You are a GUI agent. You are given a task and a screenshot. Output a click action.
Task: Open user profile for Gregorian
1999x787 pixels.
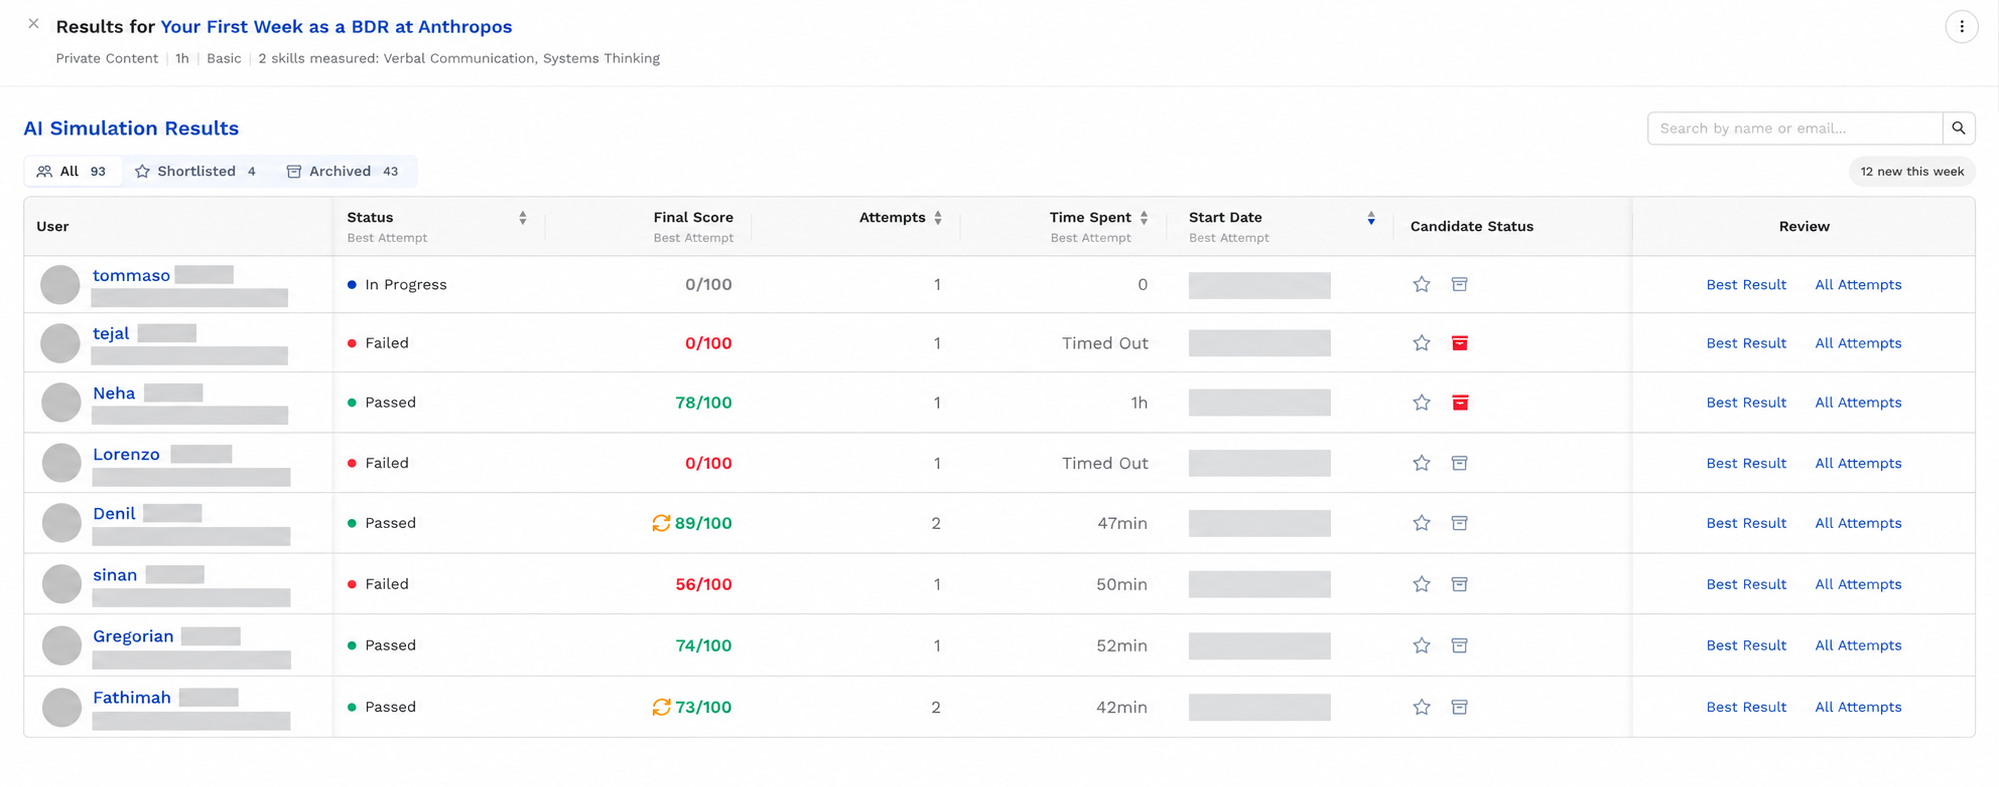tap(133, 636)
